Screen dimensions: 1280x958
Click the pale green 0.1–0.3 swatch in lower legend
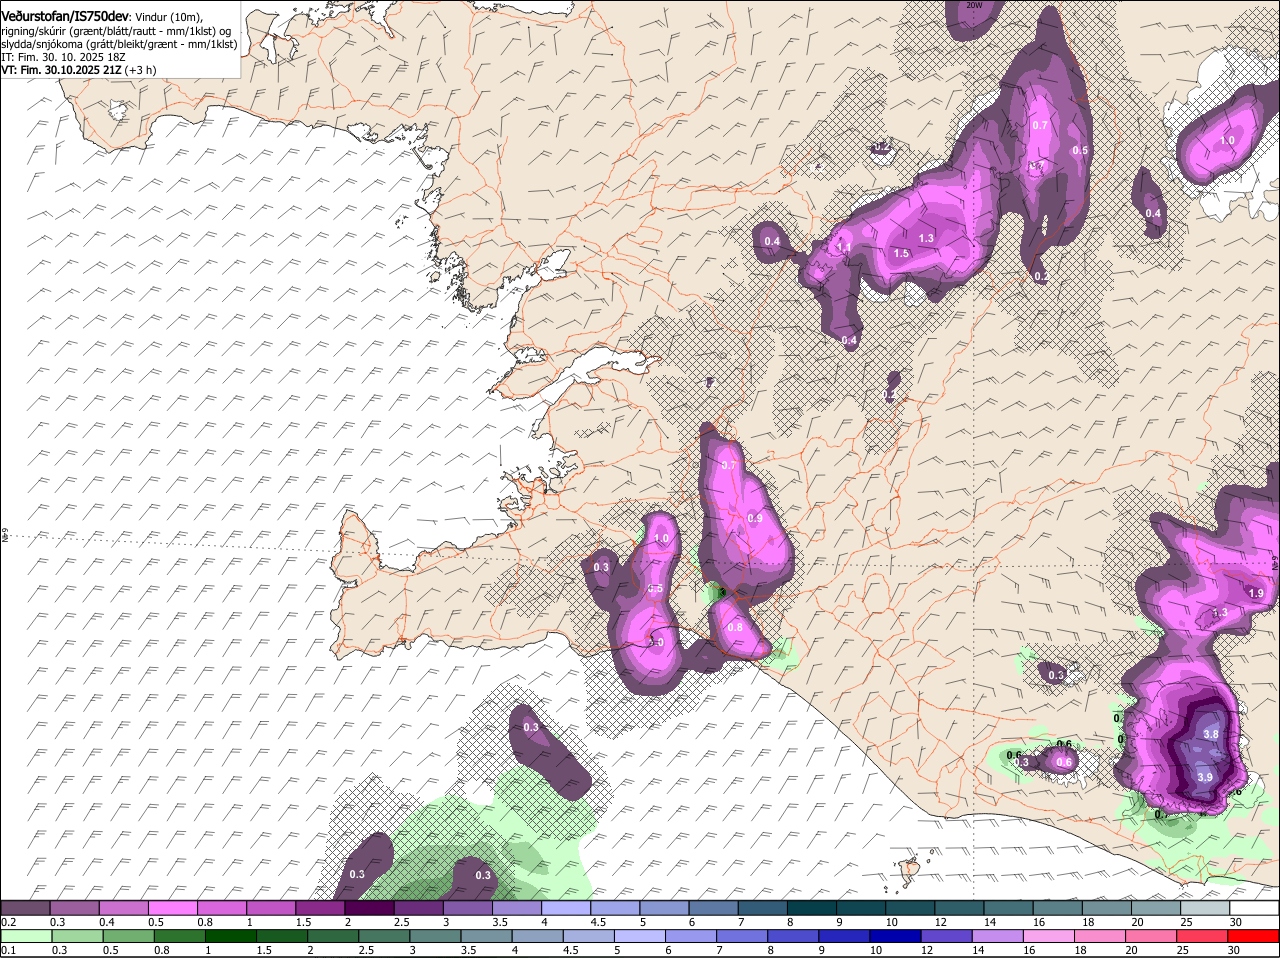tap(26, 936)
